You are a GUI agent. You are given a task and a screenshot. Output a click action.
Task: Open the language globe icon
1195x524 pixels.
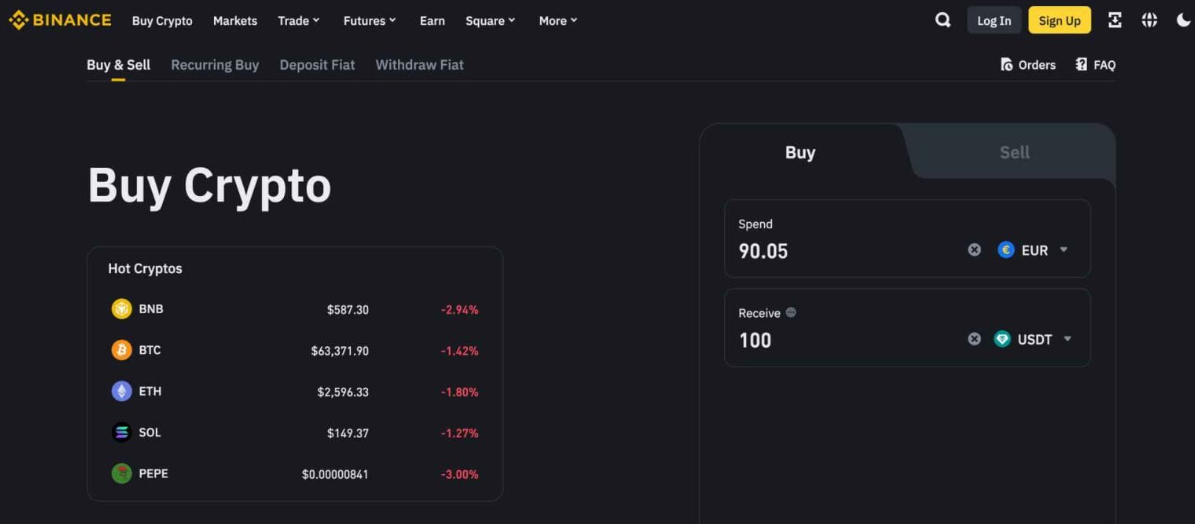click(1149, 20)
